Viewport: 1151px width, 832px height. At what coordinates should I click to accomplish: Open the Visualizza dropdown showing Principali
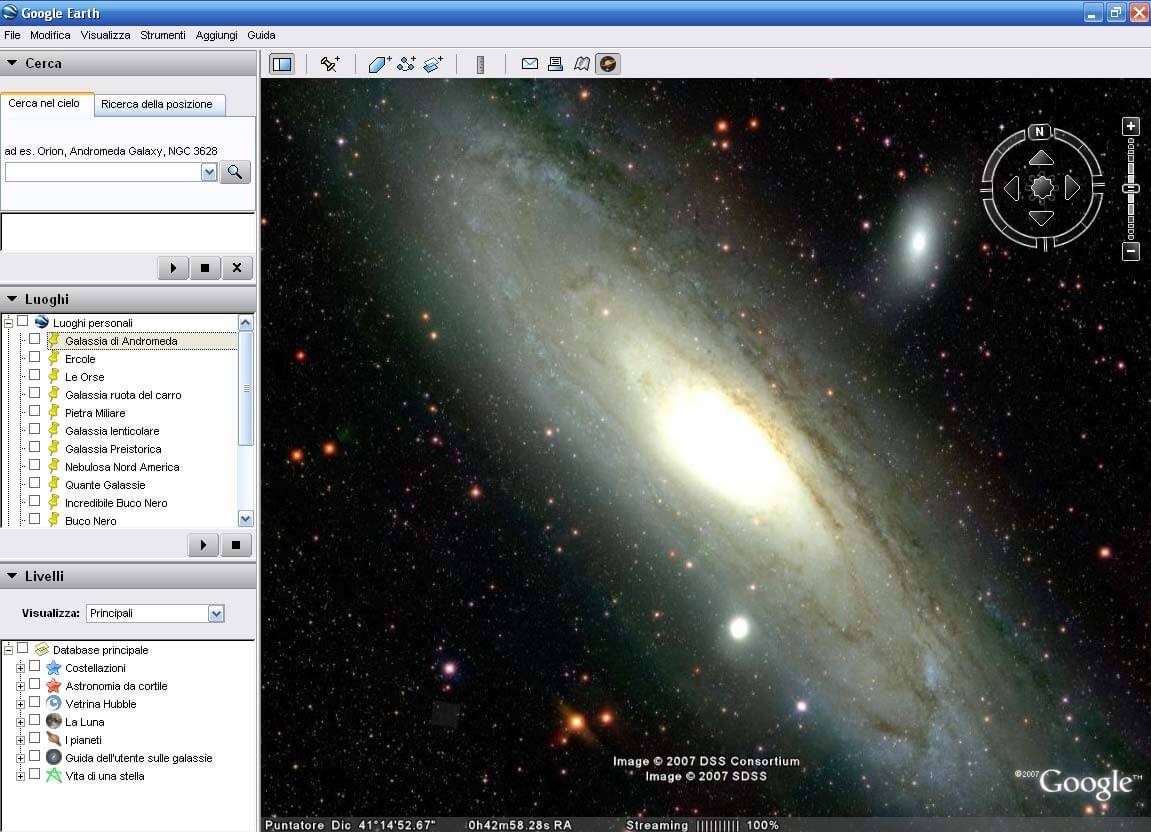point(155,613)
